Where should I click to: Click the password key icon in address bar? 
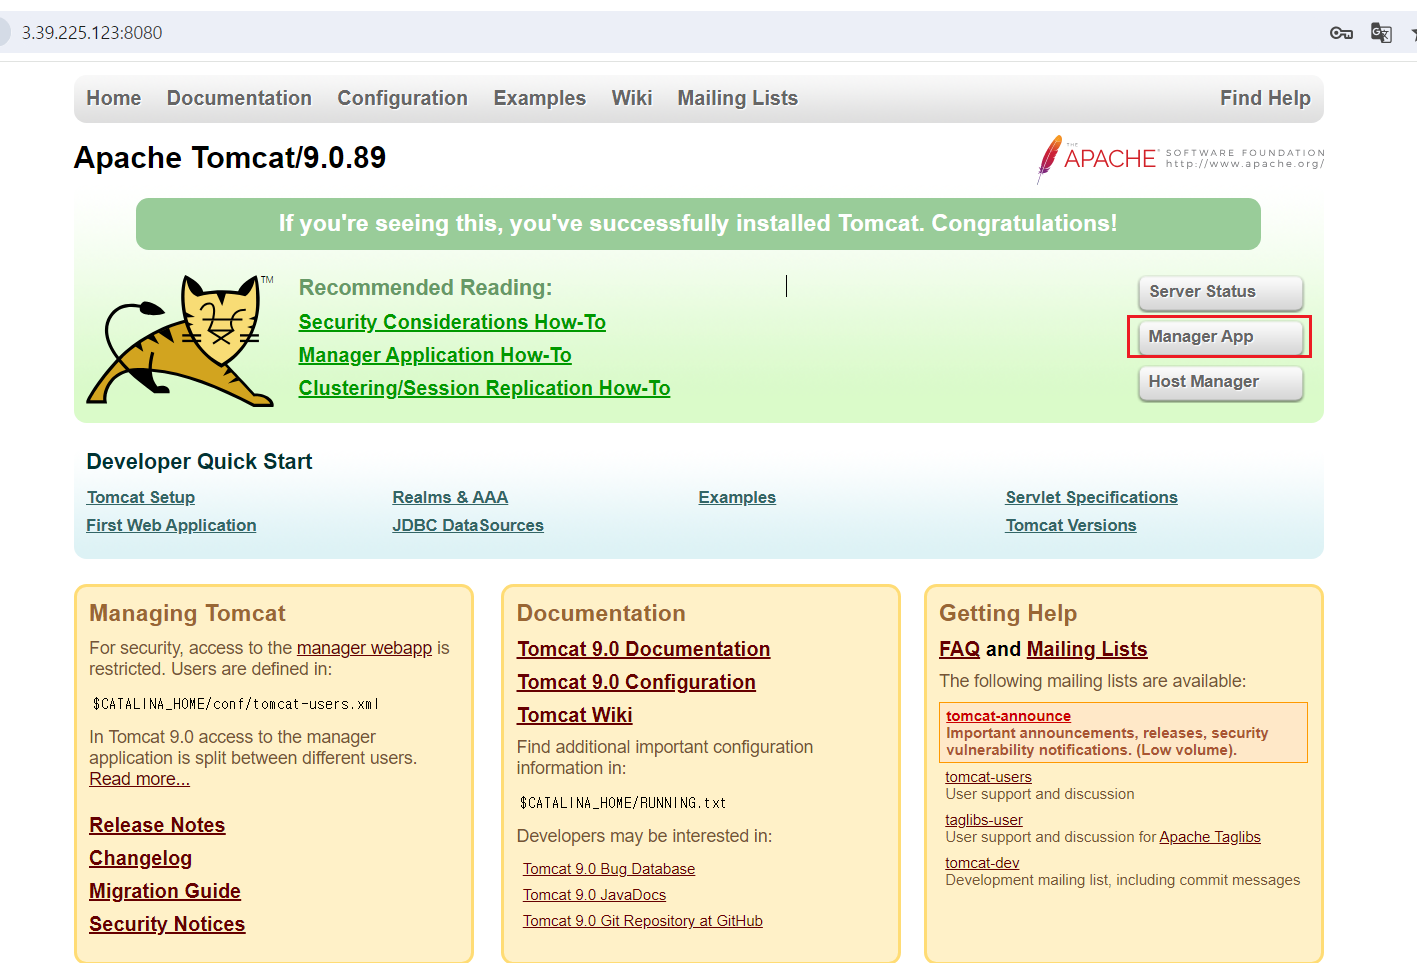coord(1341,33)
